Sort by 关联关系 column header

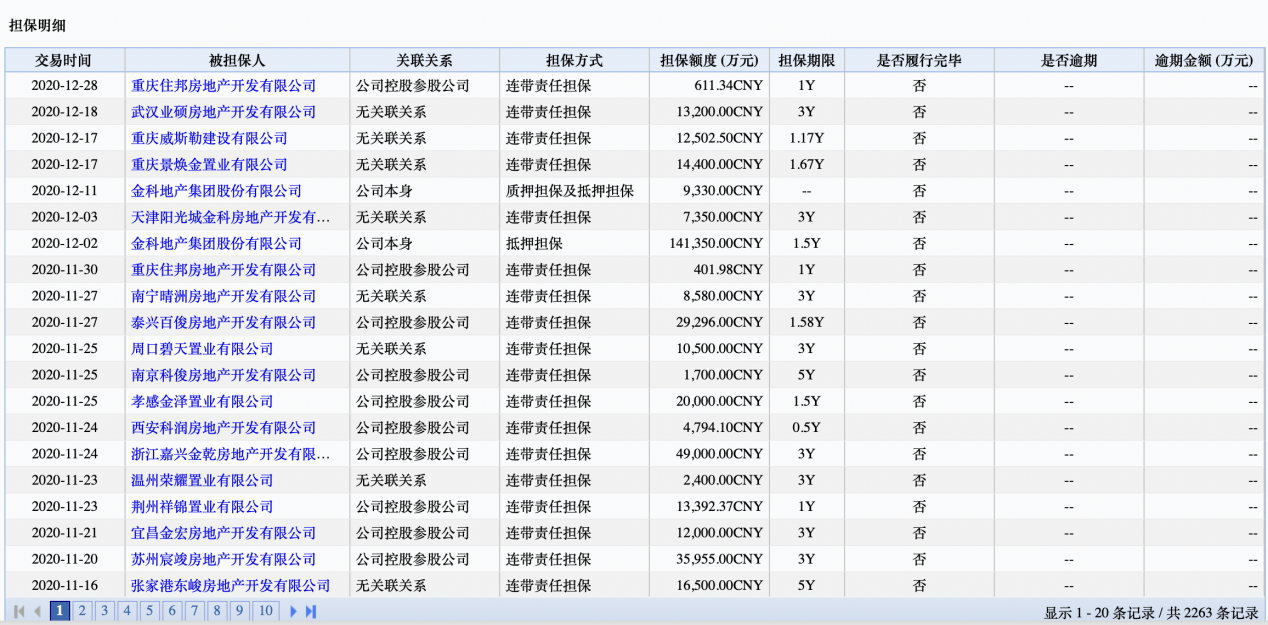click(x=425, y=60)
